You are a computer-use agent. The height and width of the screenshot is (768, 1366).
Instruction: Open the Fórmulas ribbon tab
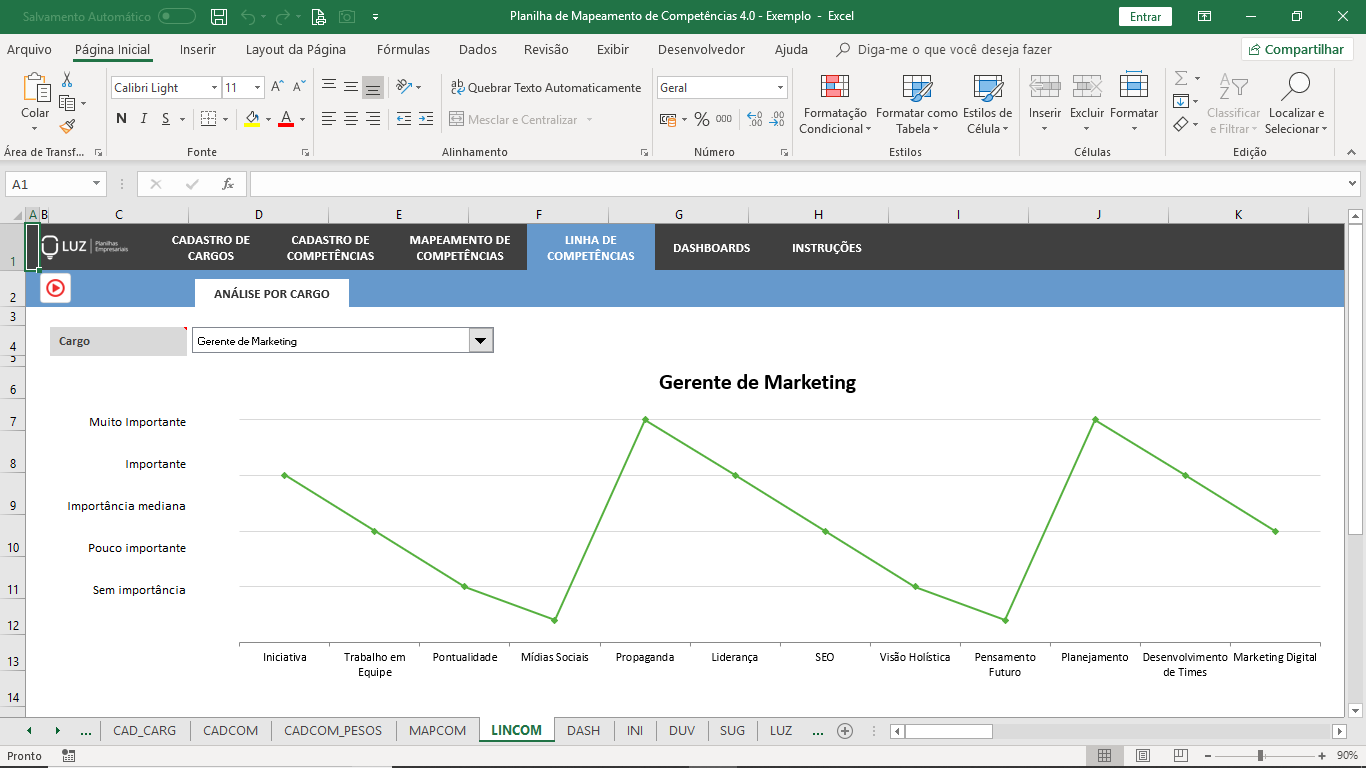click(x=403, y=50)
